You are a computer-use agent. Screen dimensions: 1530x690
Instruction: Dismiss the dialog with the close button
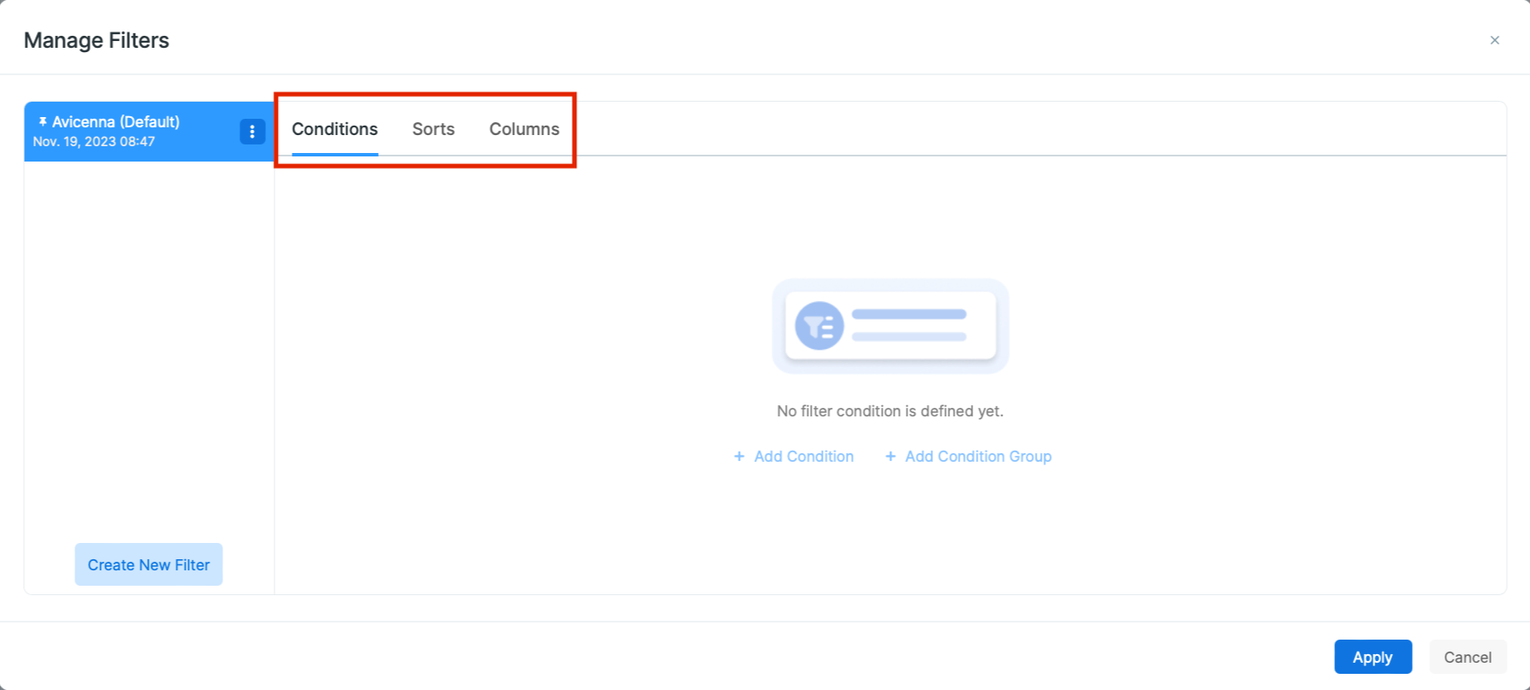point(1494,40)
